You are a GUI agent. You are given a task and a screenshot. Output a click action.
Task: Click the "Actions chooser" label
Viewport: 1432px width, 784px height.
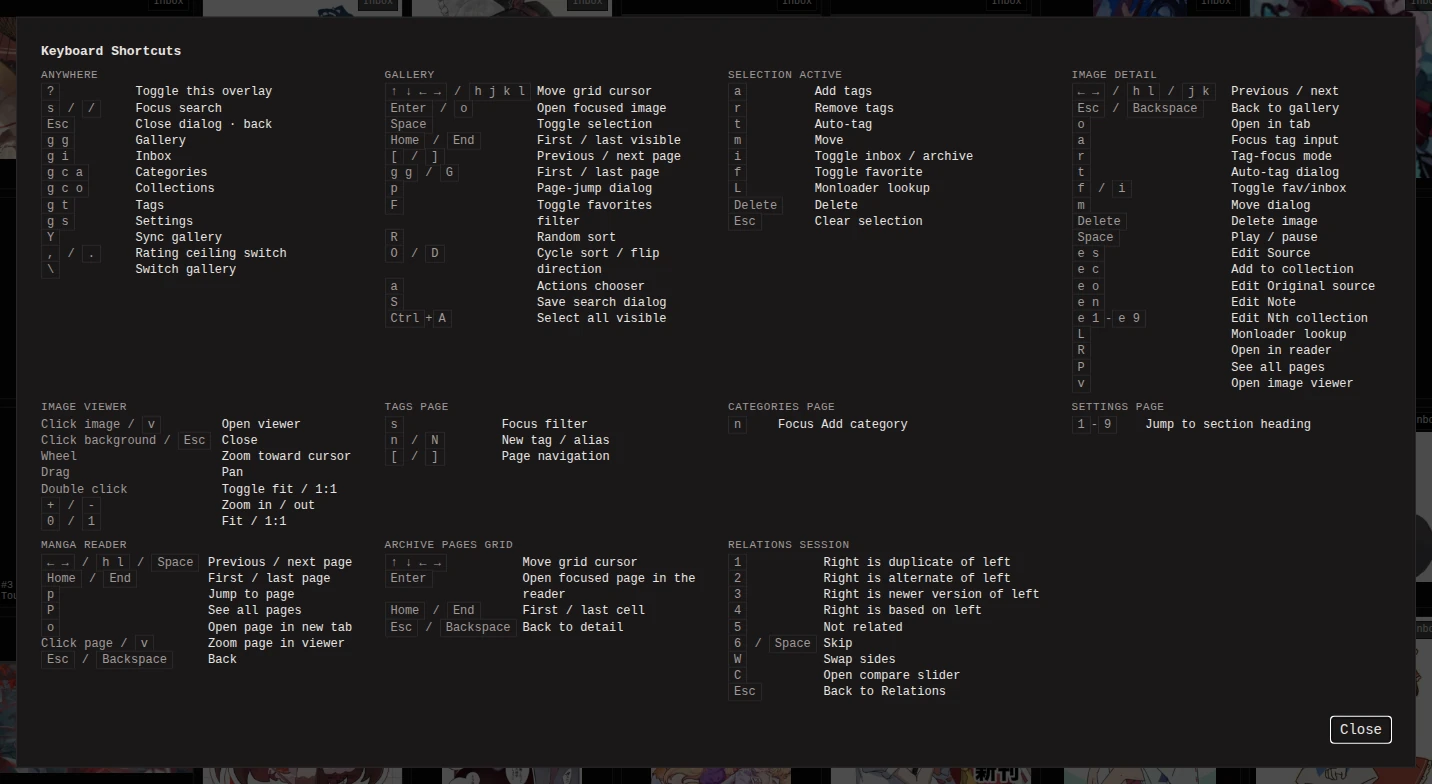pyautogui.click(x=590, y=286)
